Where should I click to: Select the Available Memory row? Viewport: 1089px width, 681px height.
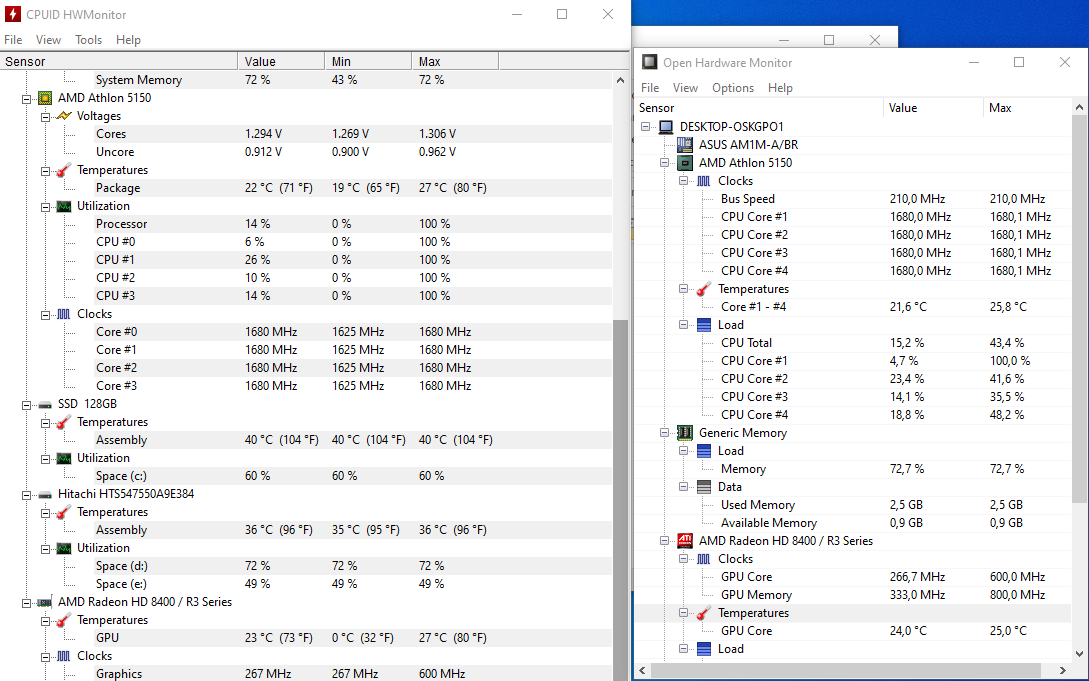(854, 523)
